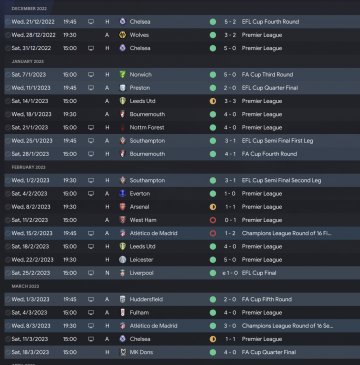Open EFL Cup Final competition link
The height and width of the screenshot is (365, 360).
[259, 273]
